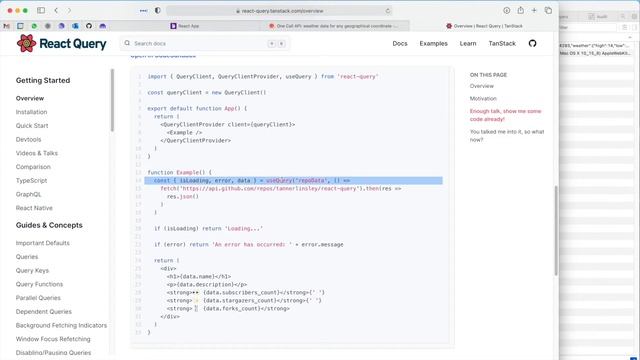
Task: Switch to the React App tab
Action: click(x=184, y=26)
